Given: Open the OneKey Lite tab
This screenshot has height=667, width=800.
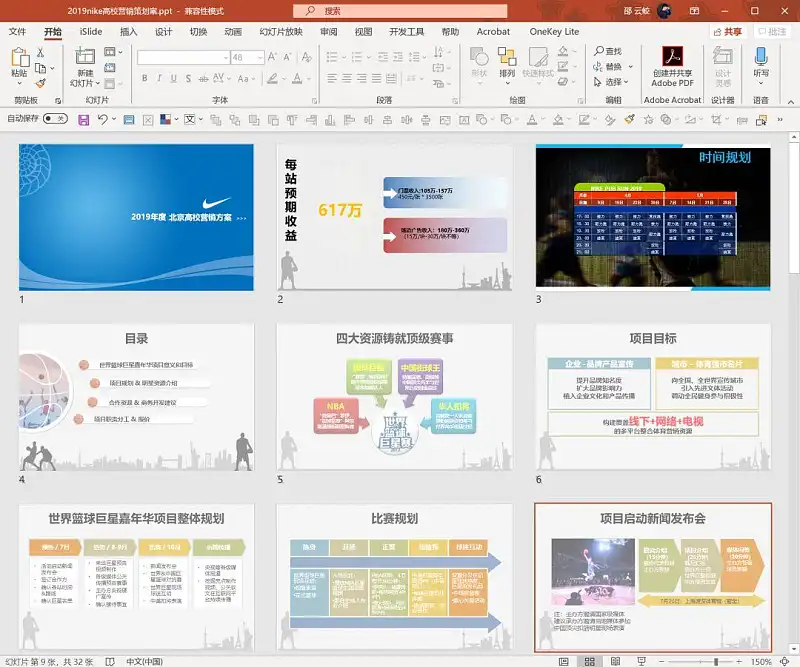Looking at the screenshot, I should (x=554, y=32).
